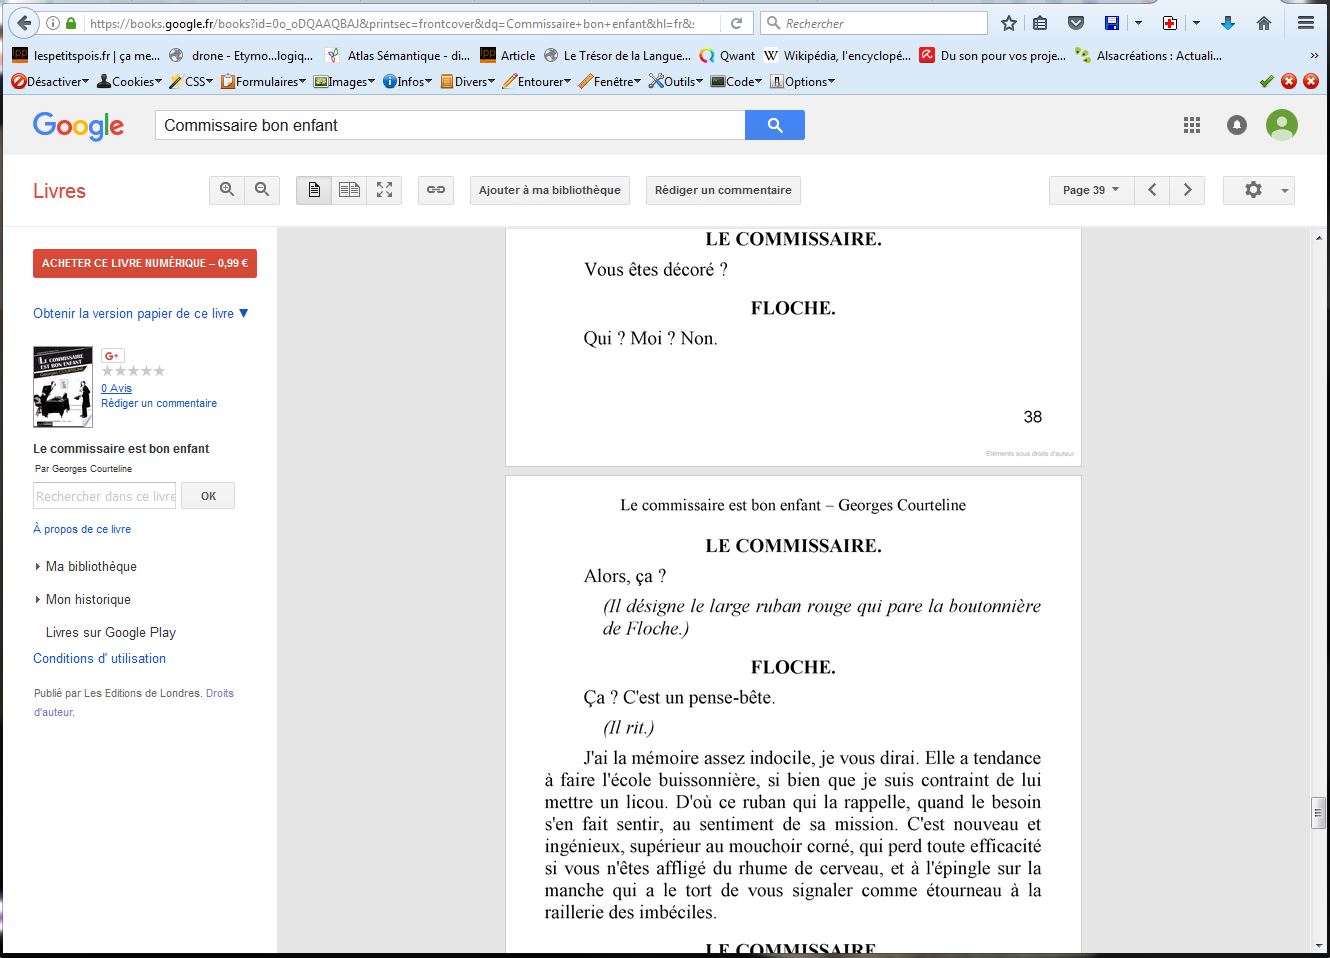The image size is (1330, 958).
Task: Go to next page arrow
Action: point(1187,190)
